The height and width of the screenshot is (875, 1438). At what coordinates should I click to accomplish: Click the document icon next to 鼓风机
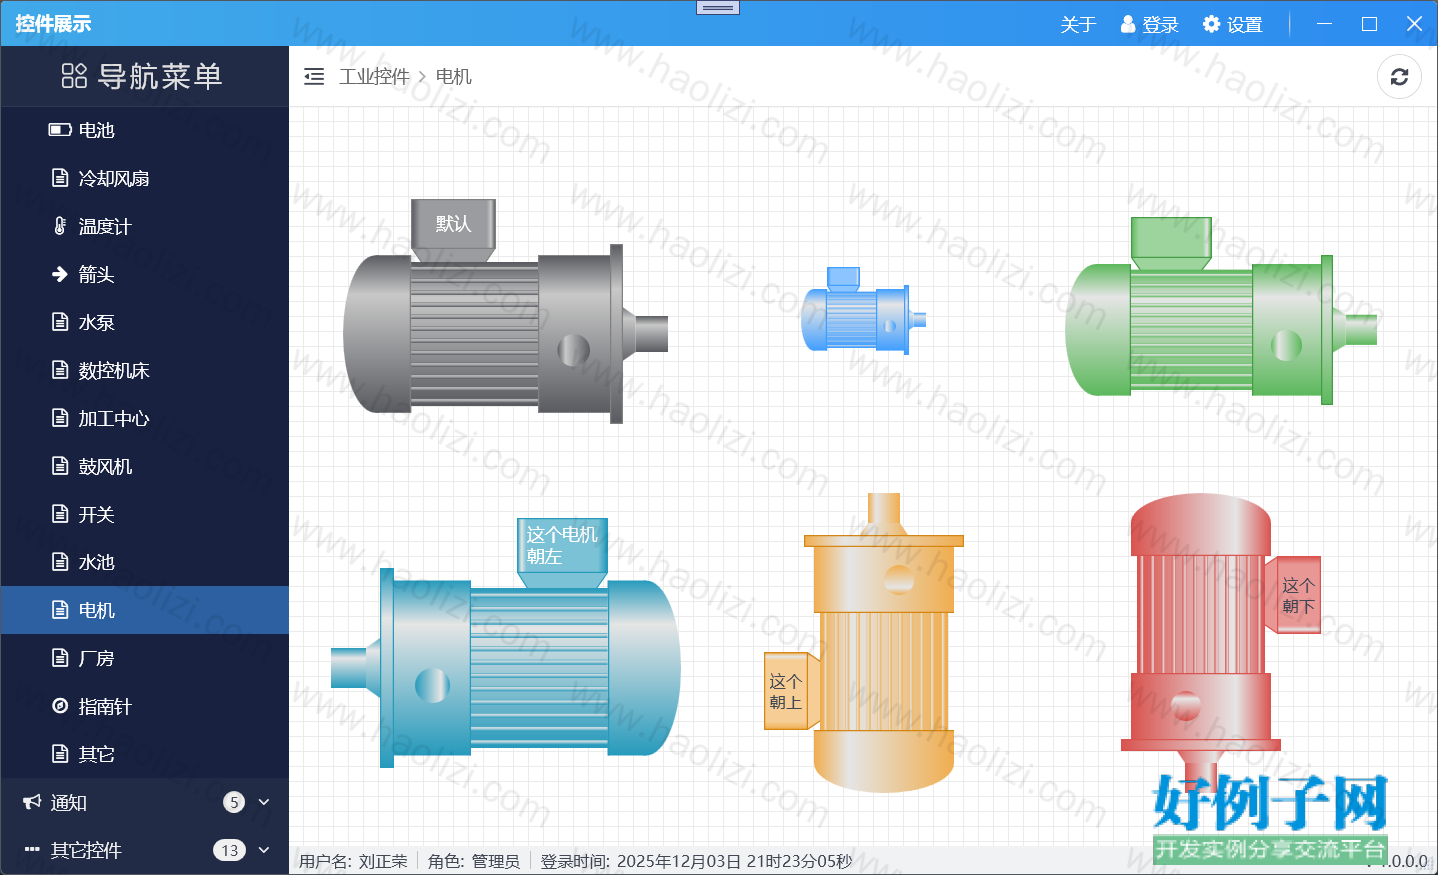60,466
